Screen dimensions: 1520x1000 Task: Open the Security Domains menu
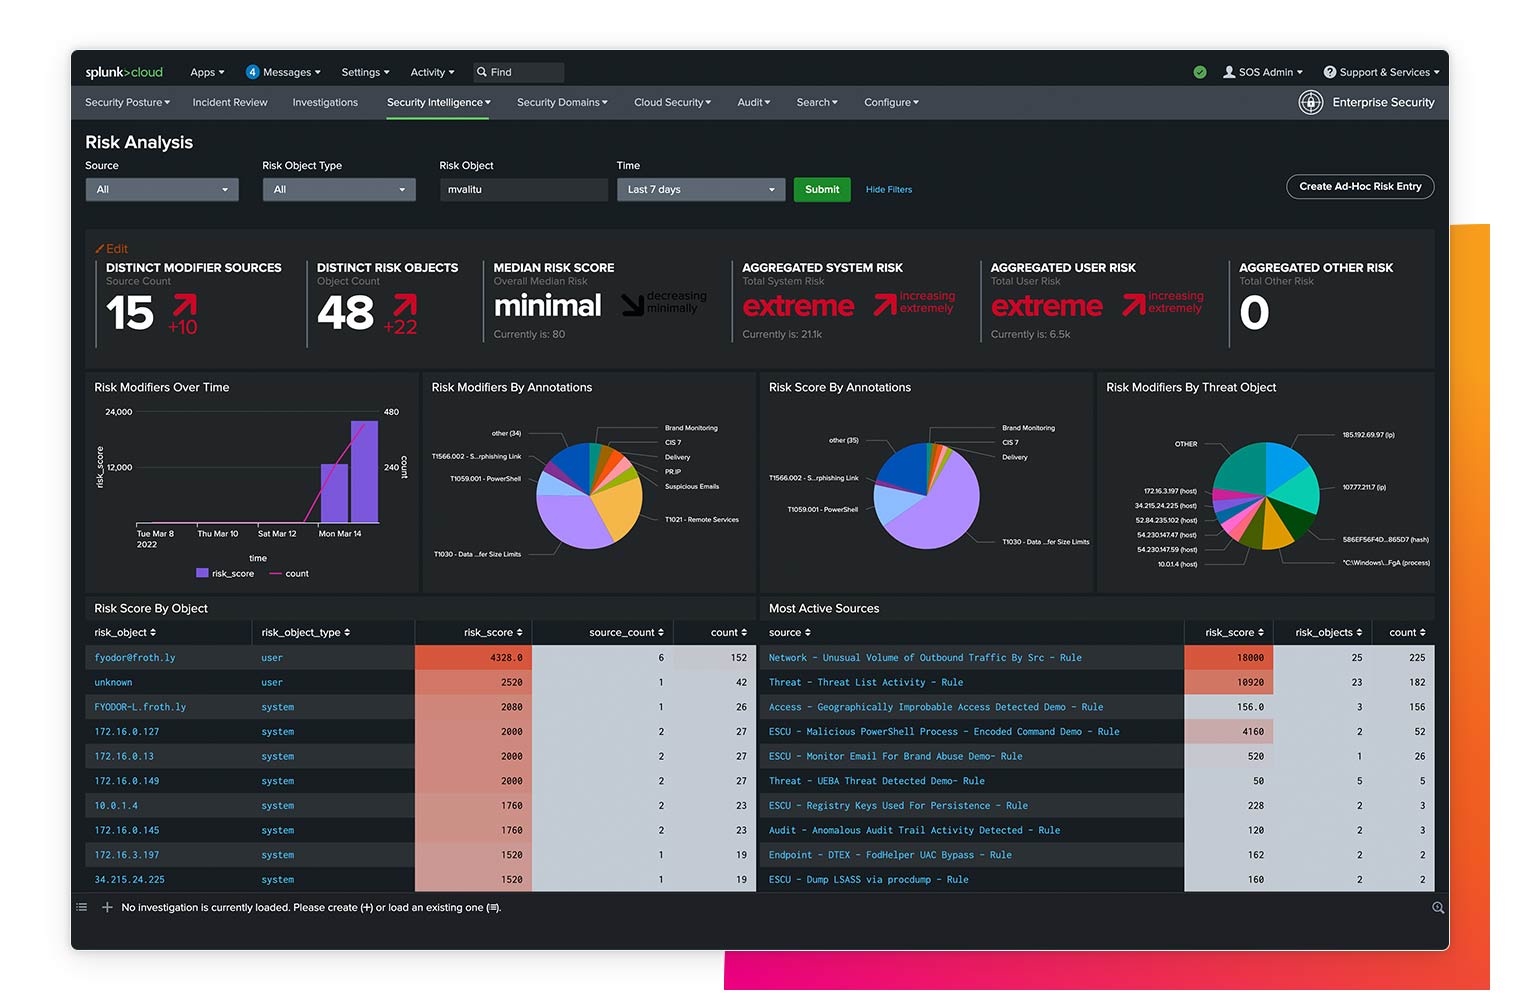pos(561,102)
